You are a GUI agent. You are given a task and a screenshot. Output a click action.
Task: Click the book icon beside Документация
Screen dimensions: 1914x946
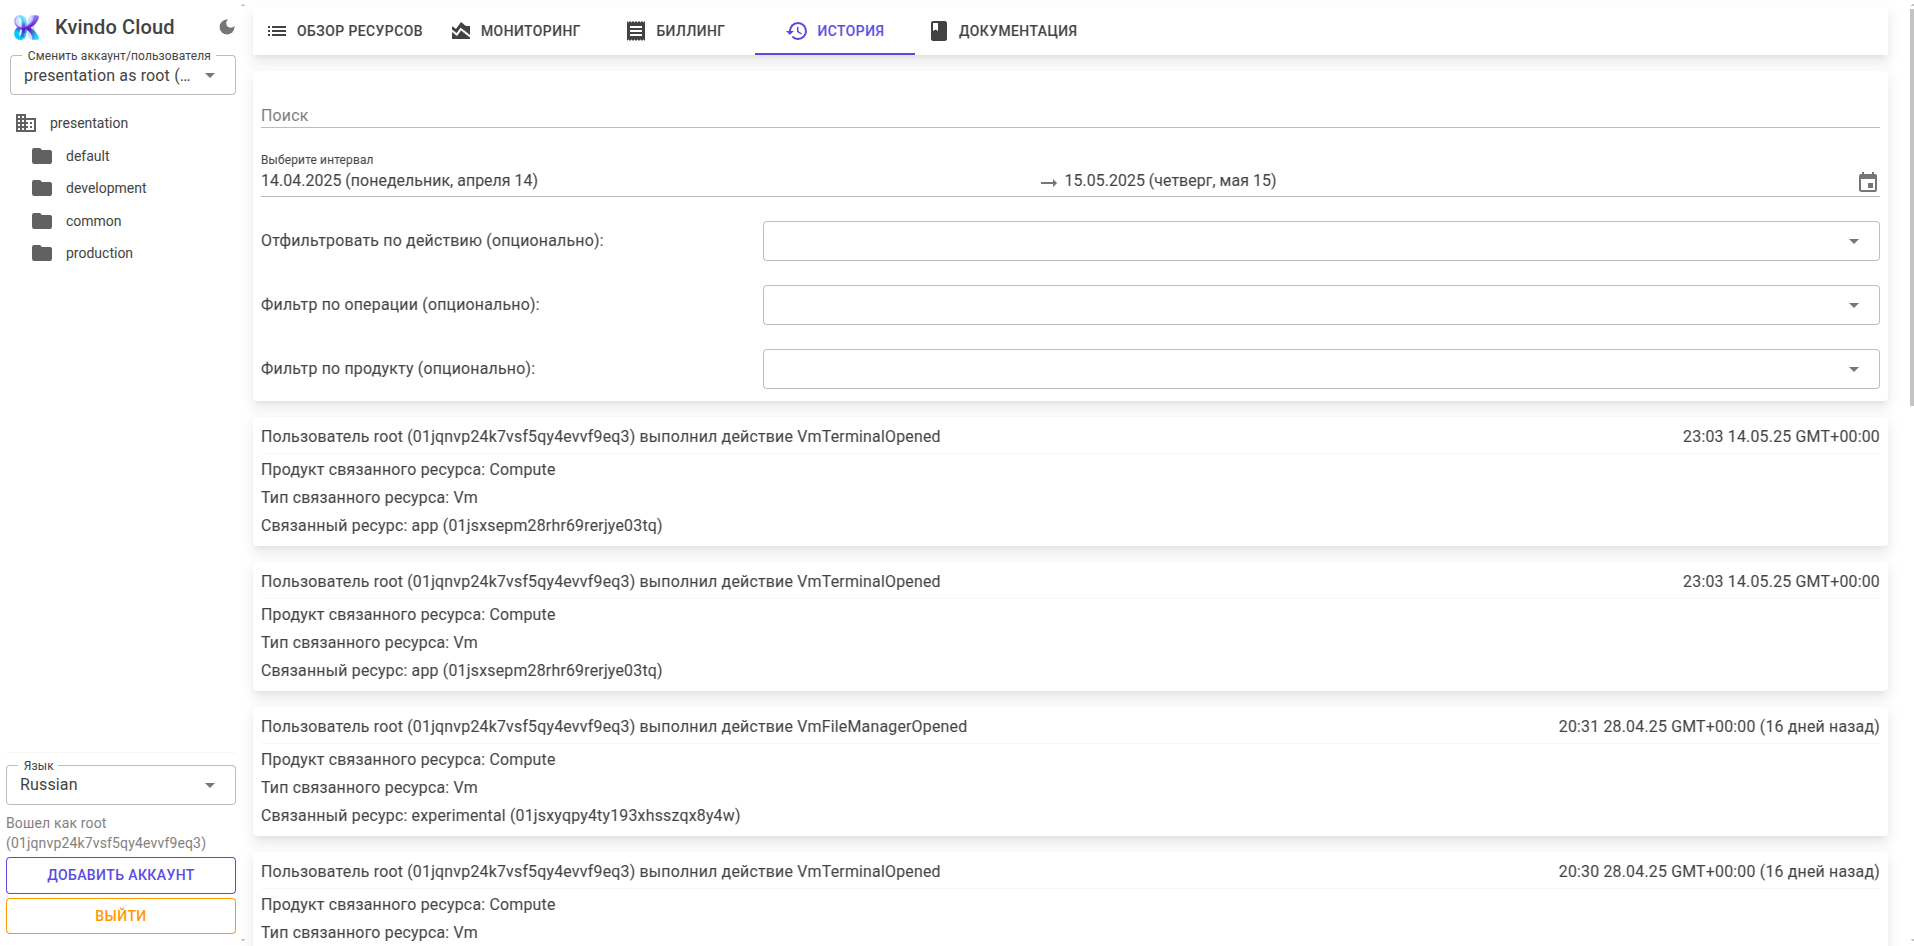(939, 31)
